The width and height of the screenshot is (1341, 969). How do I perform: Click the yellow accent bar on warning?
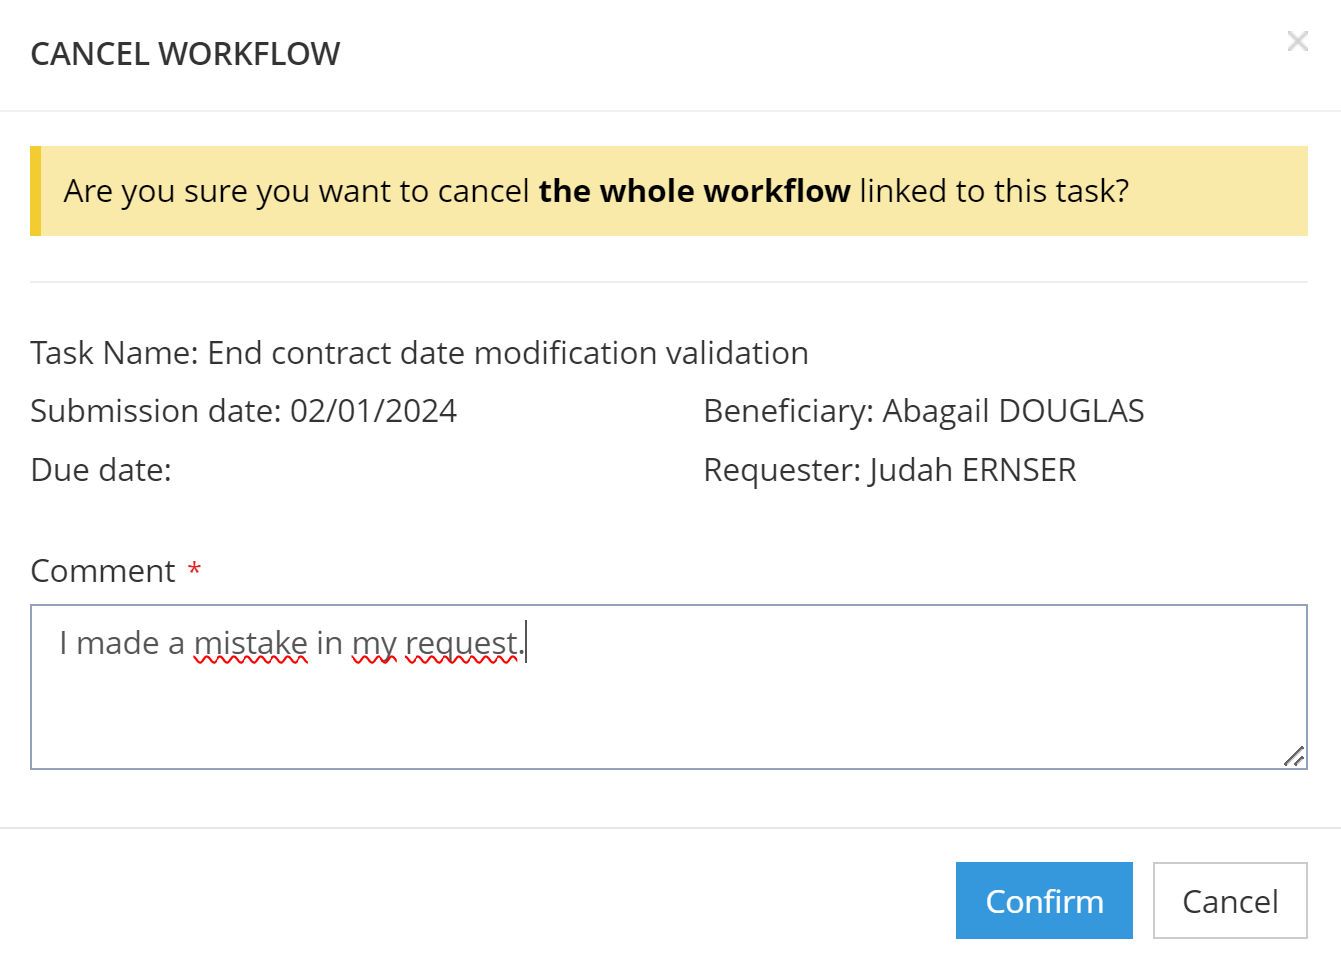pos(36,191)
